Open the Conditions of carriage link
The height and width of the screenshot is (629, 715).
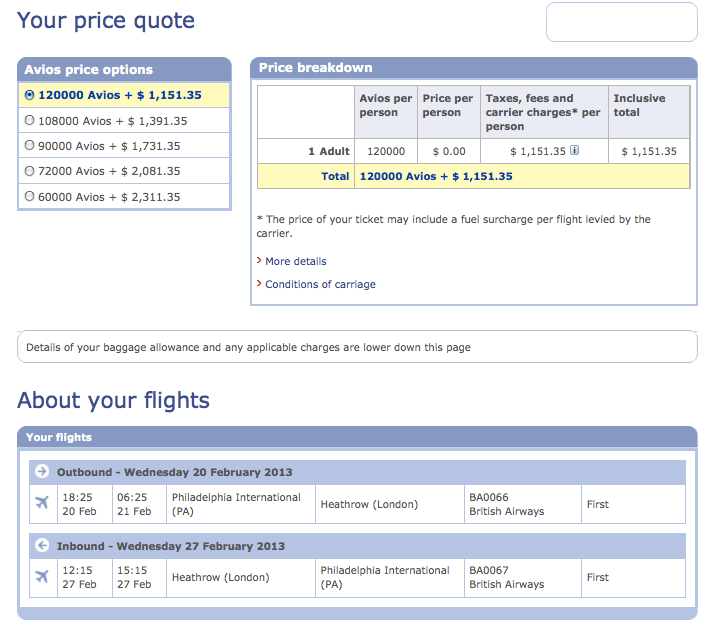point(320,284)
